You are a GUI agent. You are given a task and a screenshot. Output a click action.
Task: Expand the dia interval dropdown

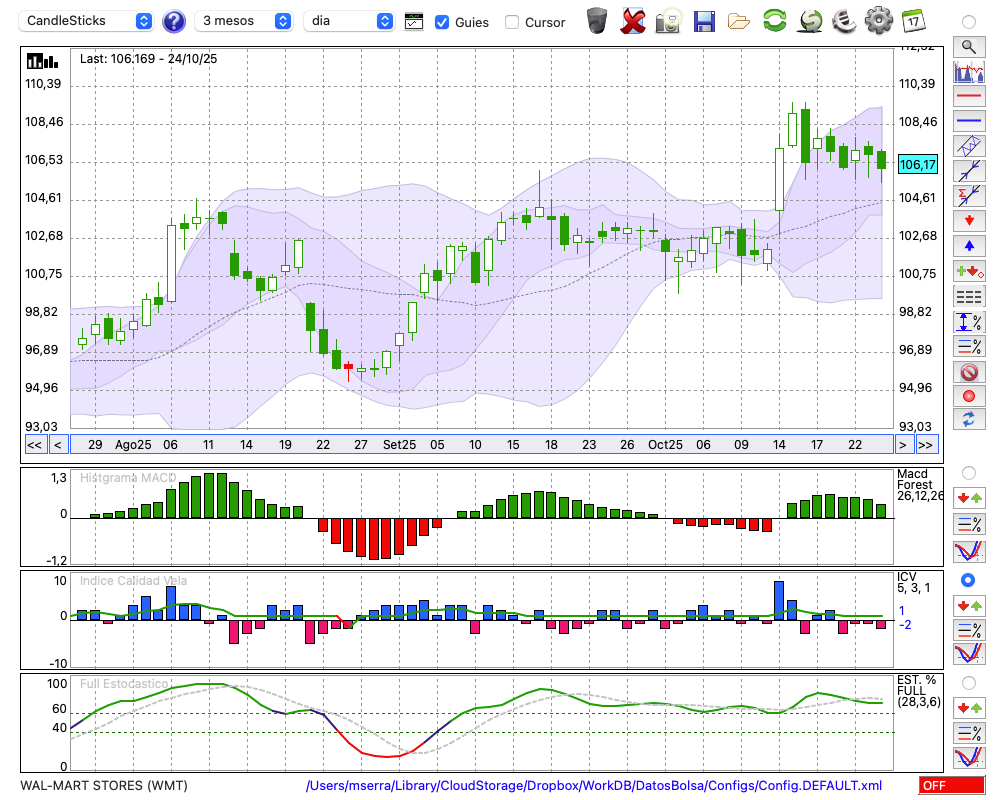349,21
